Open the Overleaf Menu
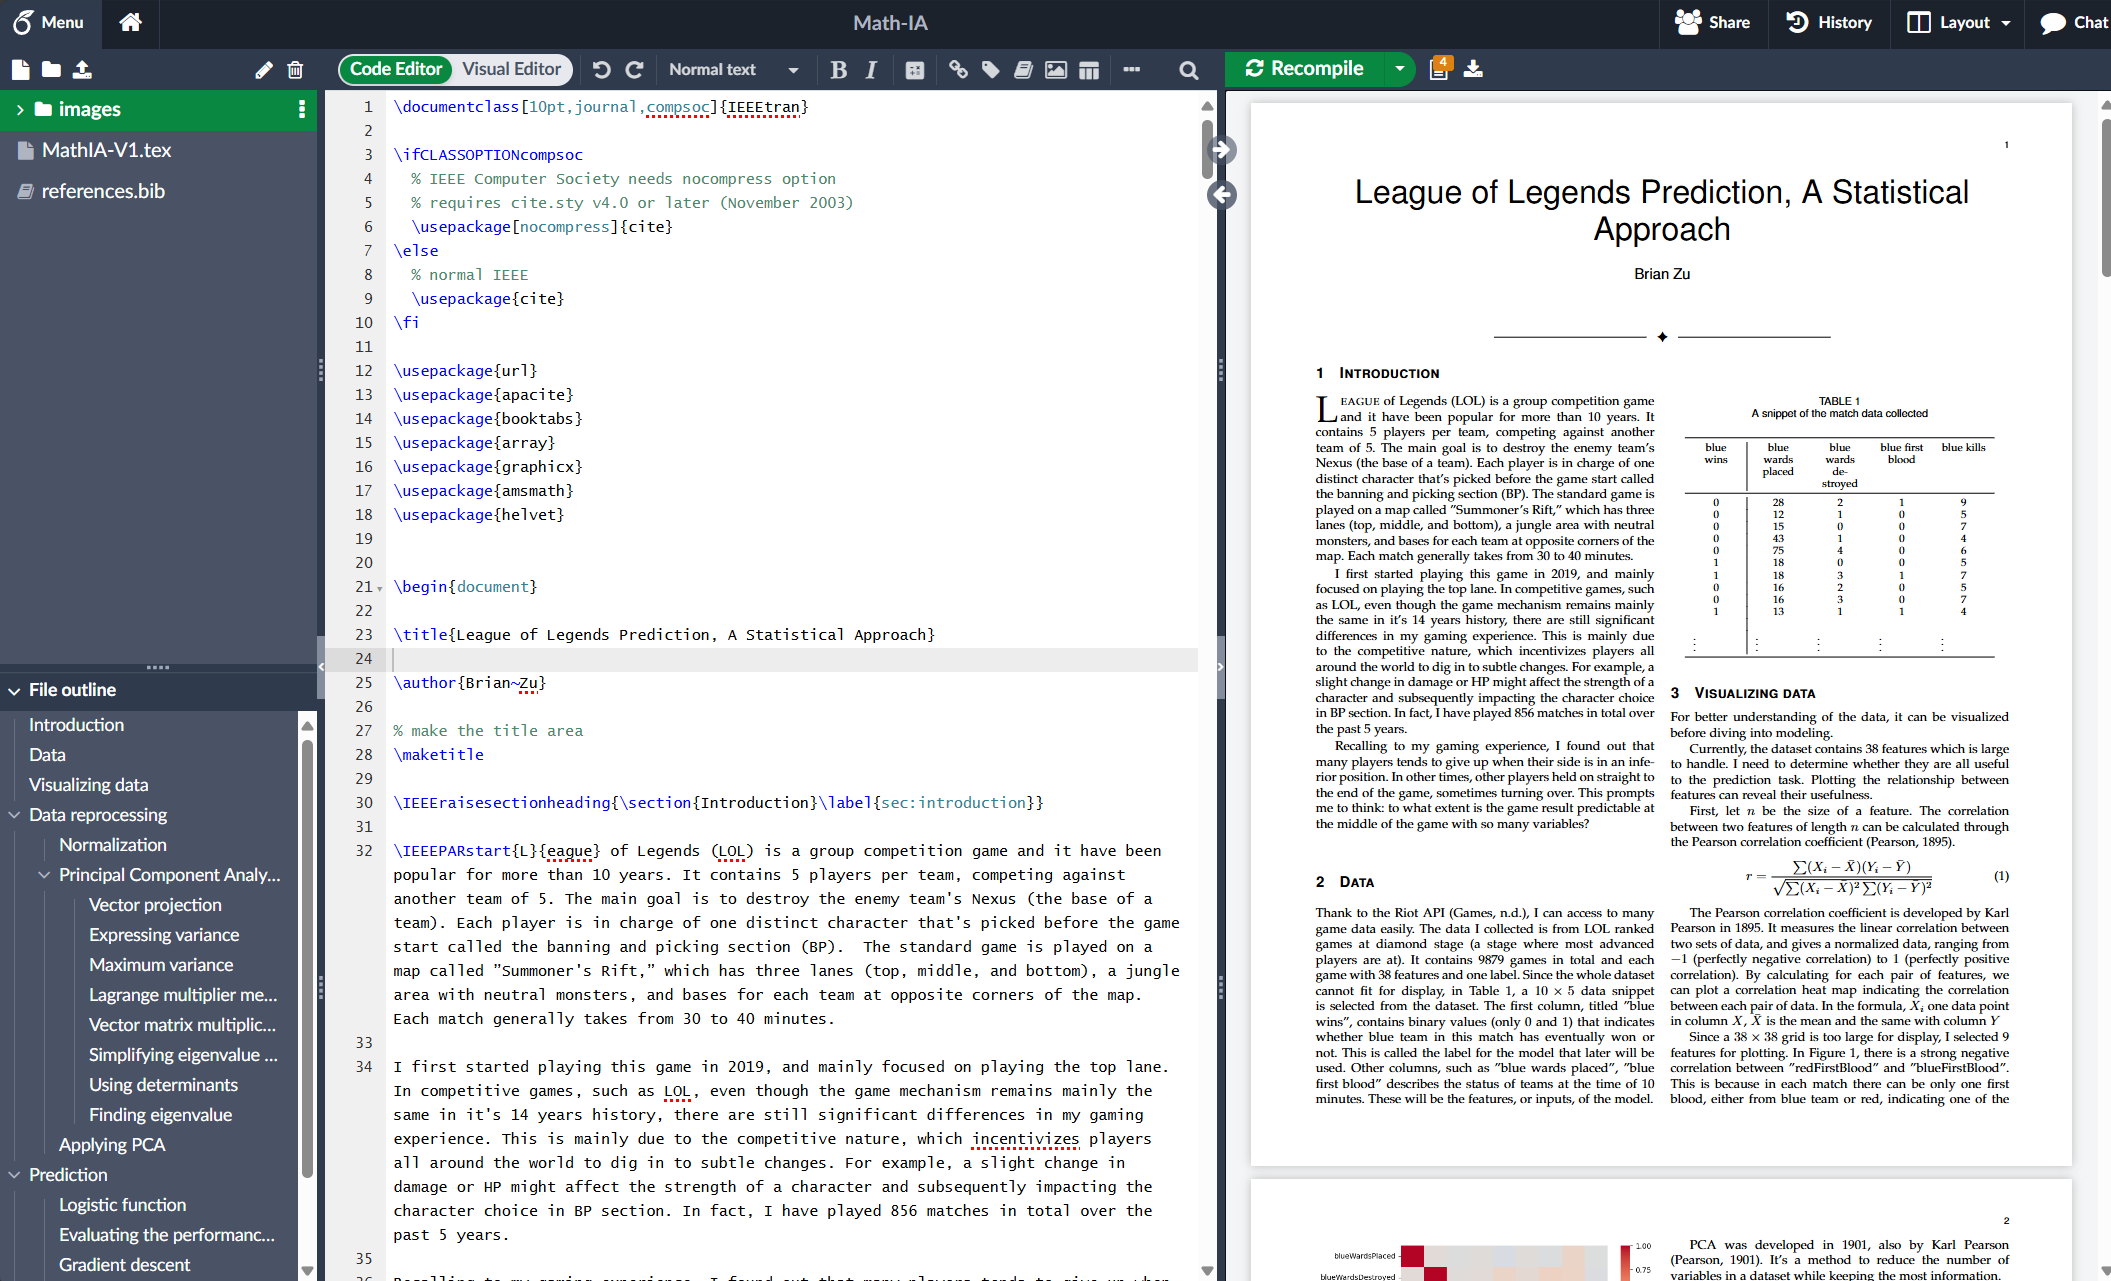The image size is (2111, 1281). pos(49,22)
